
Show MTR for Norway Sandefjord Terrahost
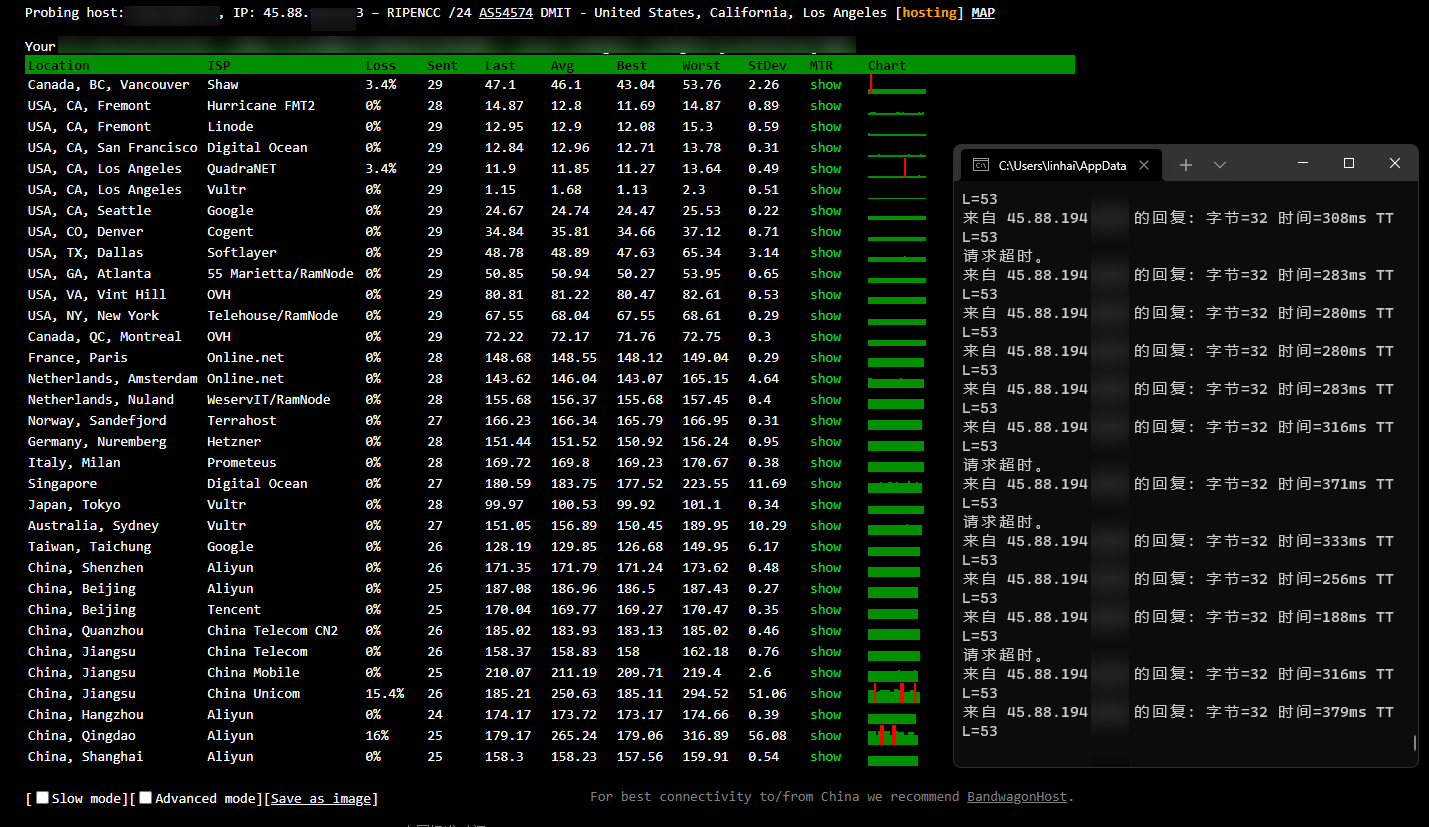click(826, 421)
